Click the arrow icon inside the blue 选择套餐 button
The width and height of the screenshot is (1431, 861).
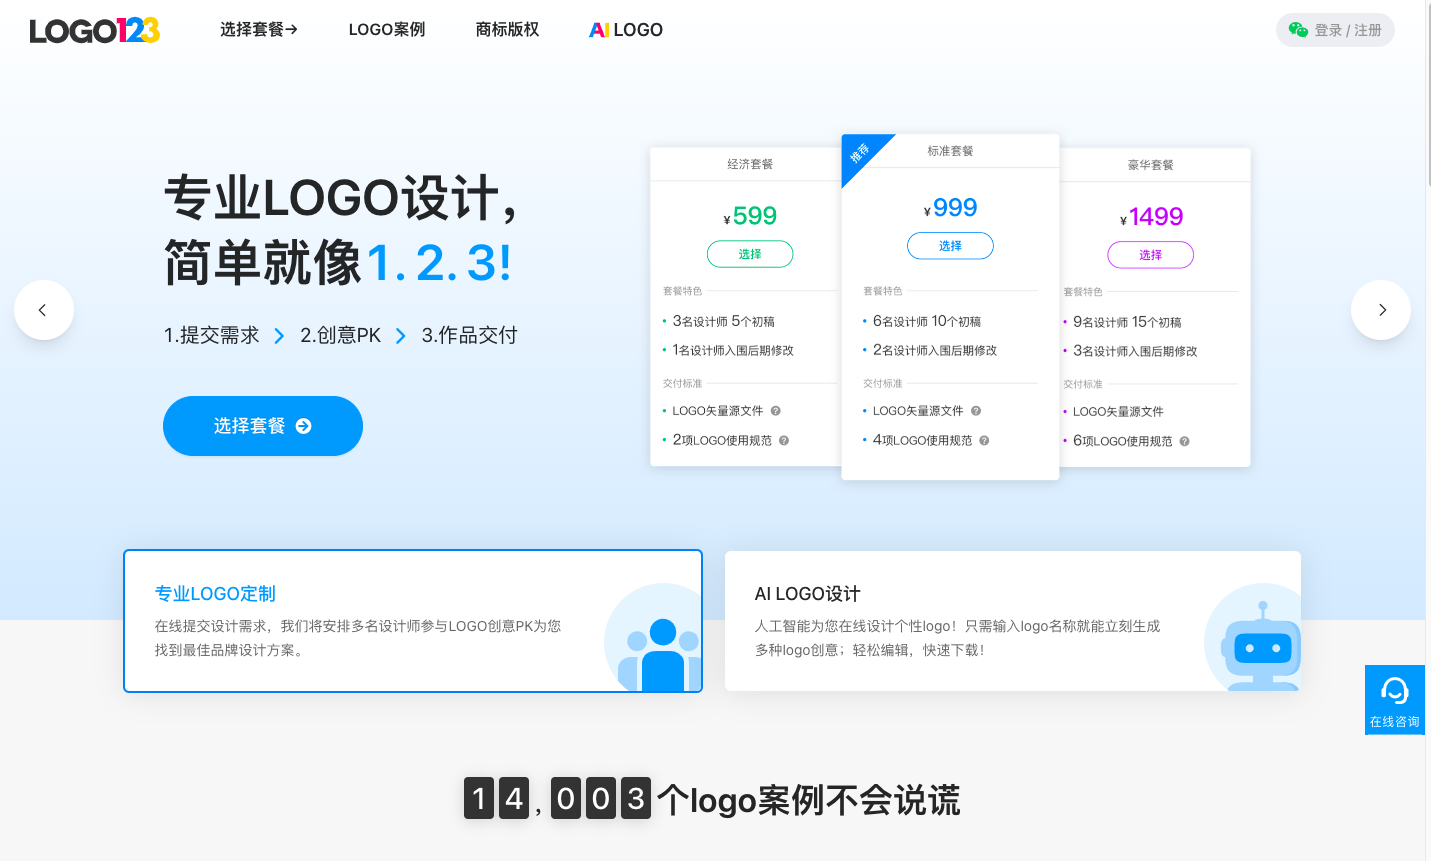point(305,426)
